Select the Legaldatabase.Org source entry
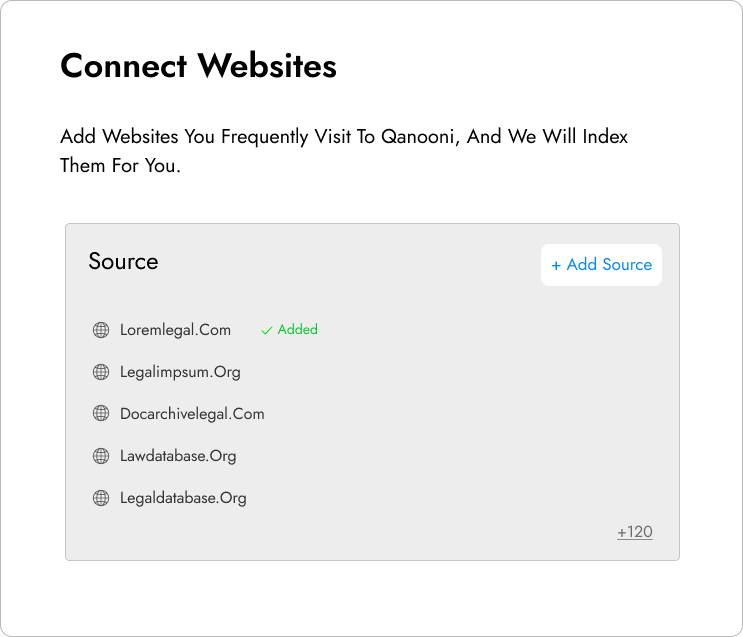743x637 pixels. 183,498
